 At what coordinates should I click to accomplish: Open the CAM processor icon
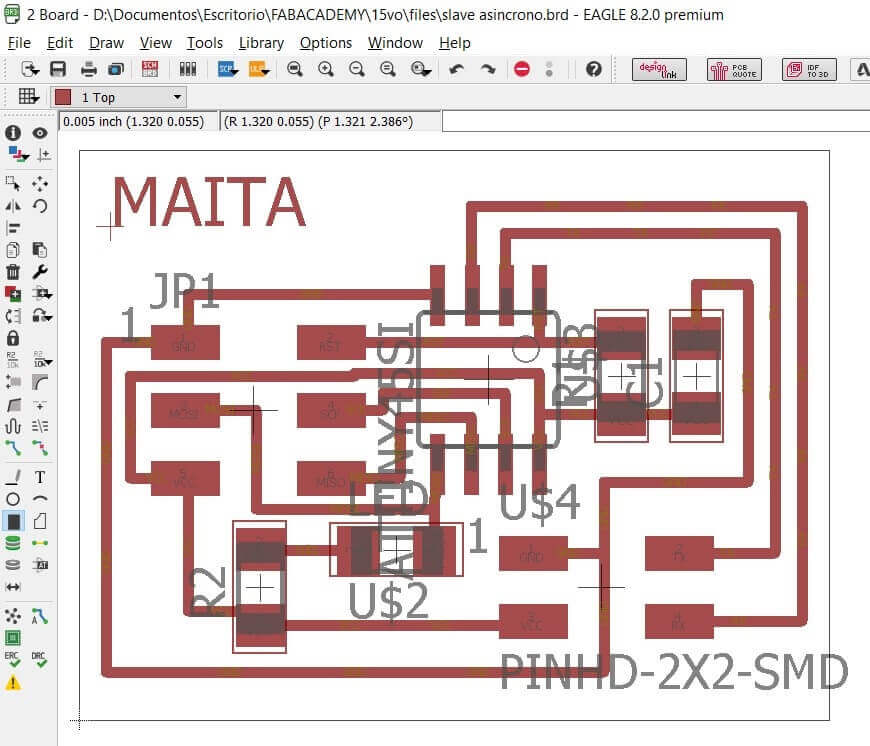click(116, 69)
